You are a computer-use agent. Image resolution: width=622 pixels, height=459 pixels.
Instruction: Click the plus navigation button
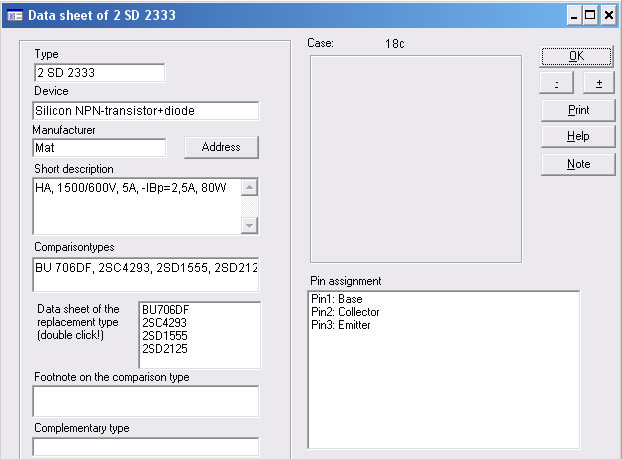(599, 83)
